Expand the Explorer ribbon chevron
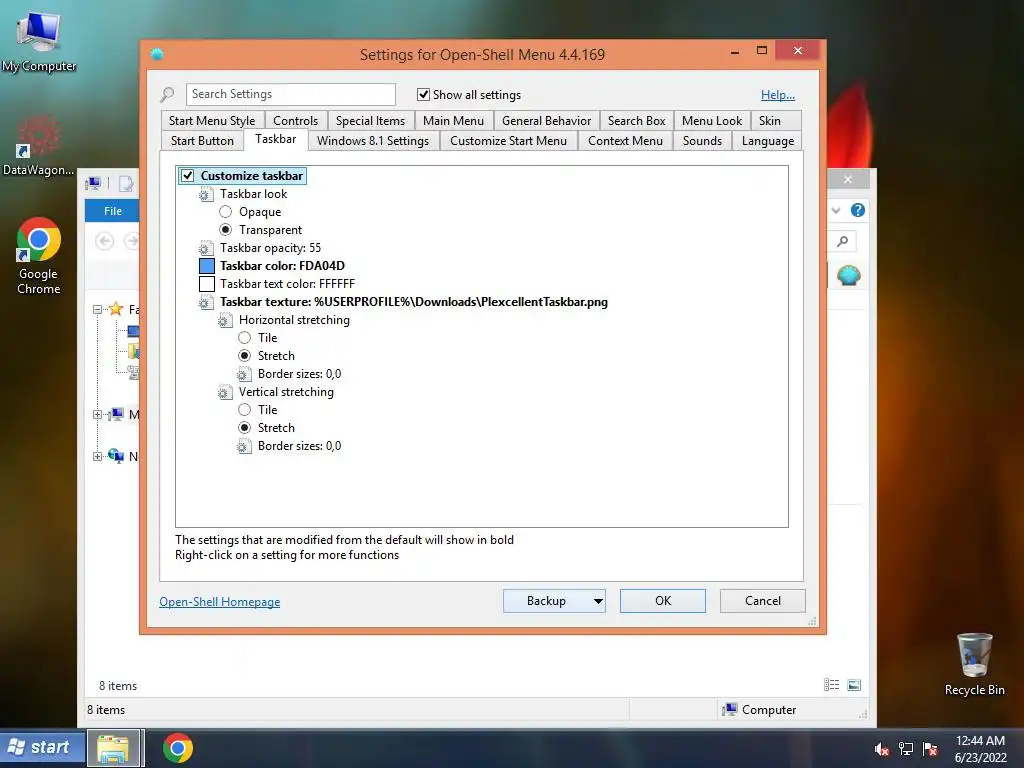 [836, 210]
